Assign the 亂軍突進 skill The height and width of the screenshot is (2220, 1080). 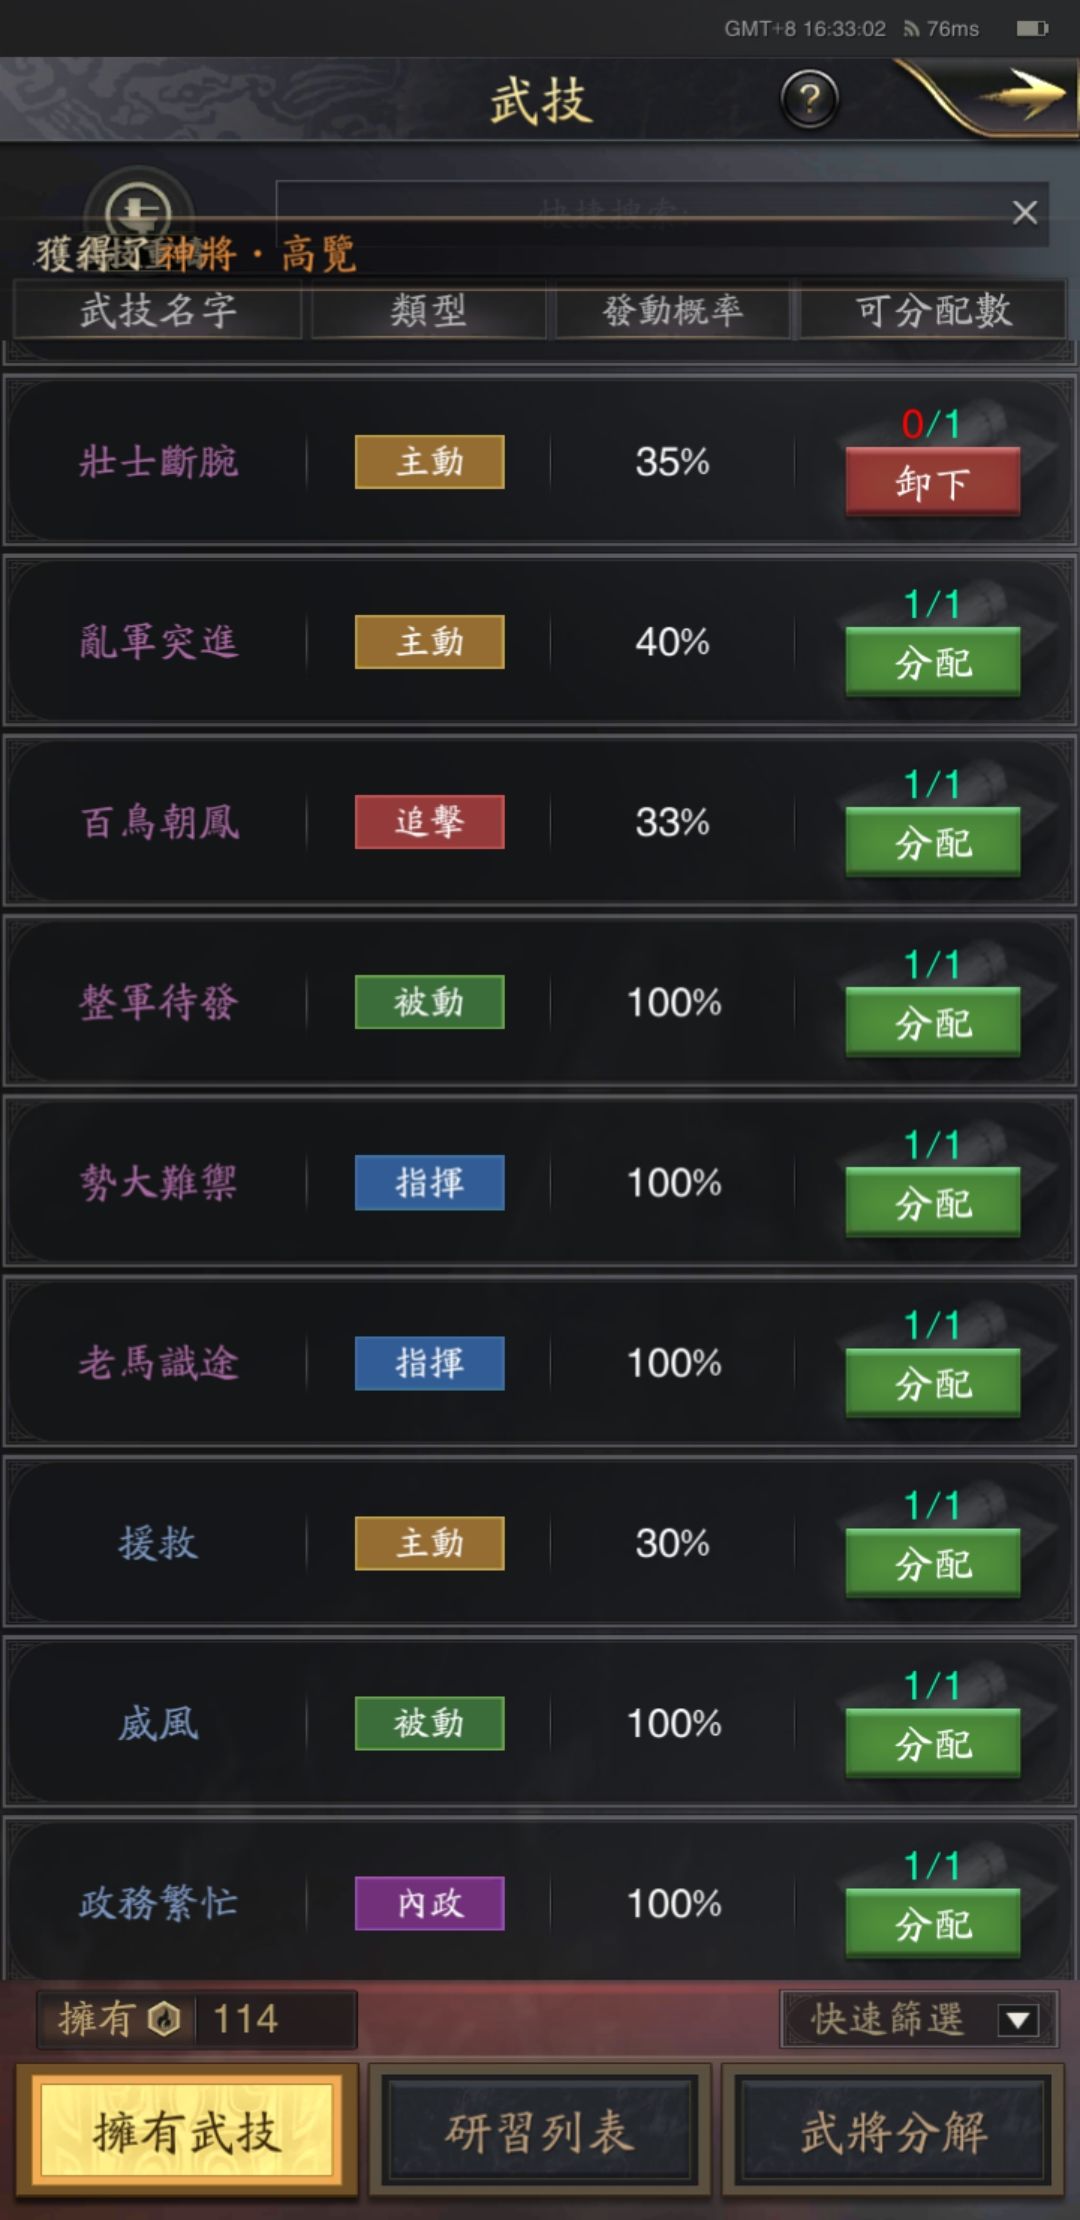point(932,663)
